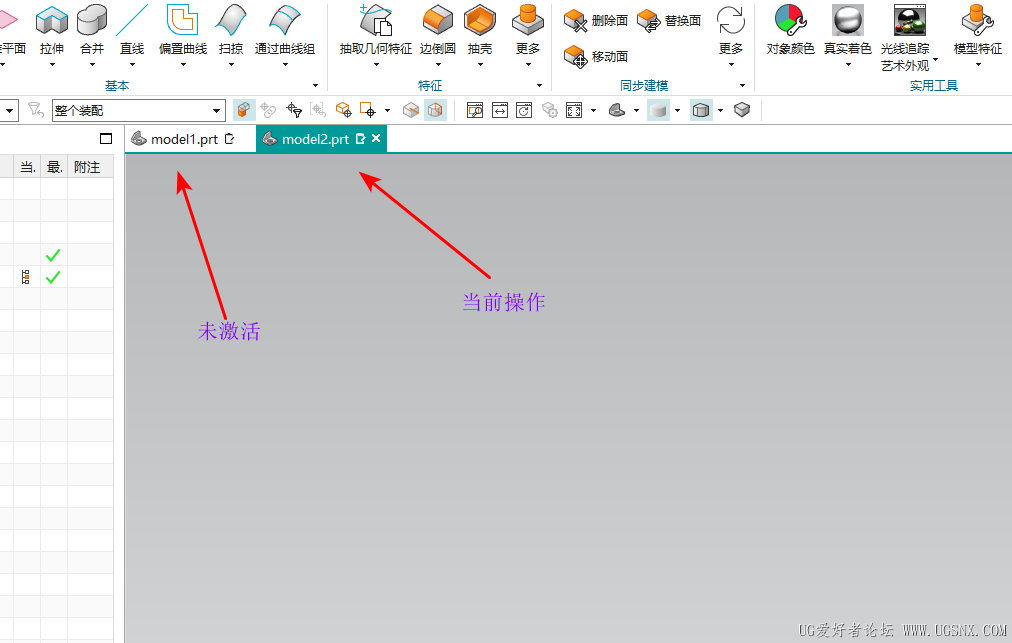
Task: Click the cube with orange edge icon
Action: click(410, 110)
